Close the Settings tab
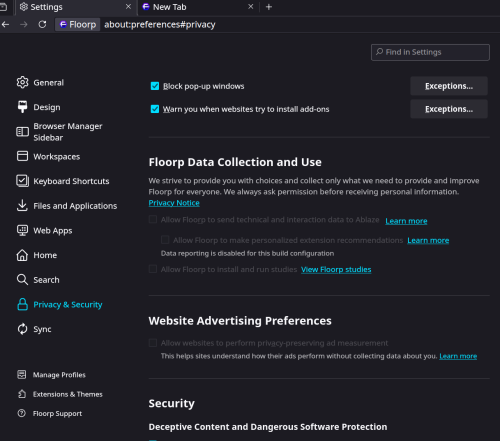 tap(128, 7)
